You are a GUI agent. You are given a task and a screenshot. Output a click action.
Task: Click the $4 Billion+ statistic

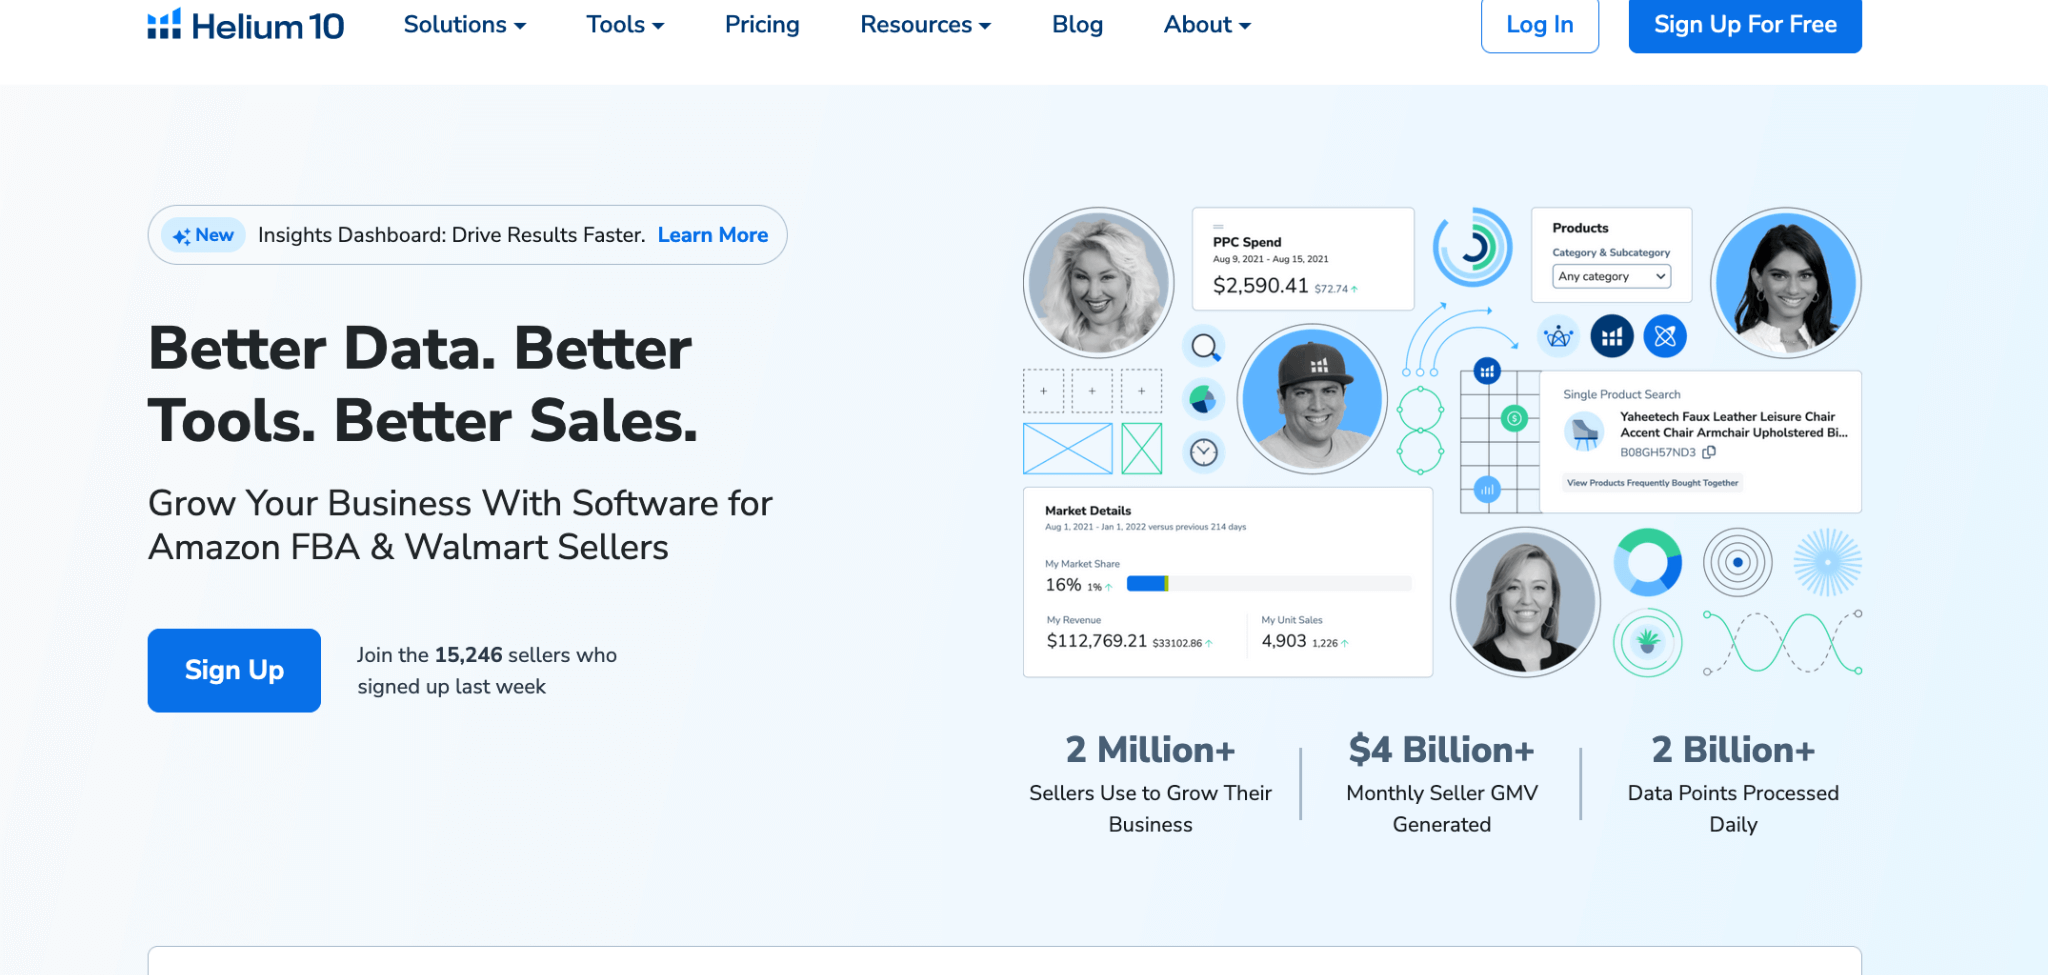pos(1441,750)
